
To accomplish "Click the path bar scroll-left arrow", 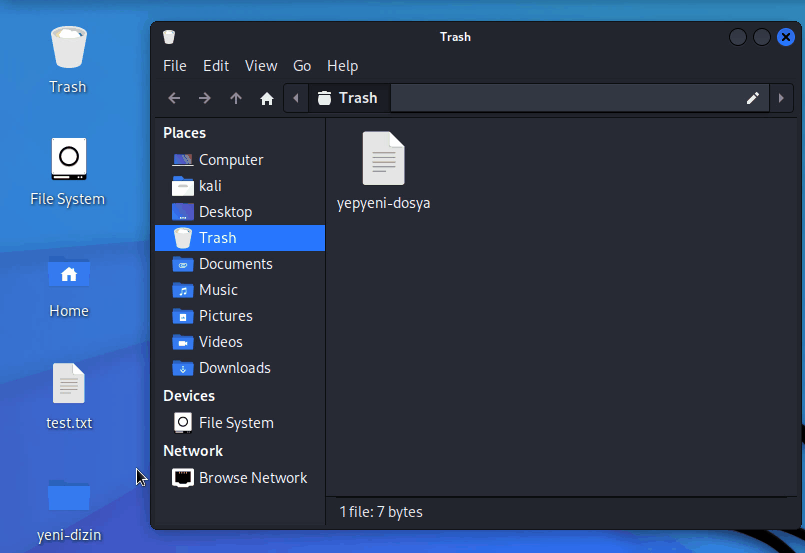I will 296,98.
